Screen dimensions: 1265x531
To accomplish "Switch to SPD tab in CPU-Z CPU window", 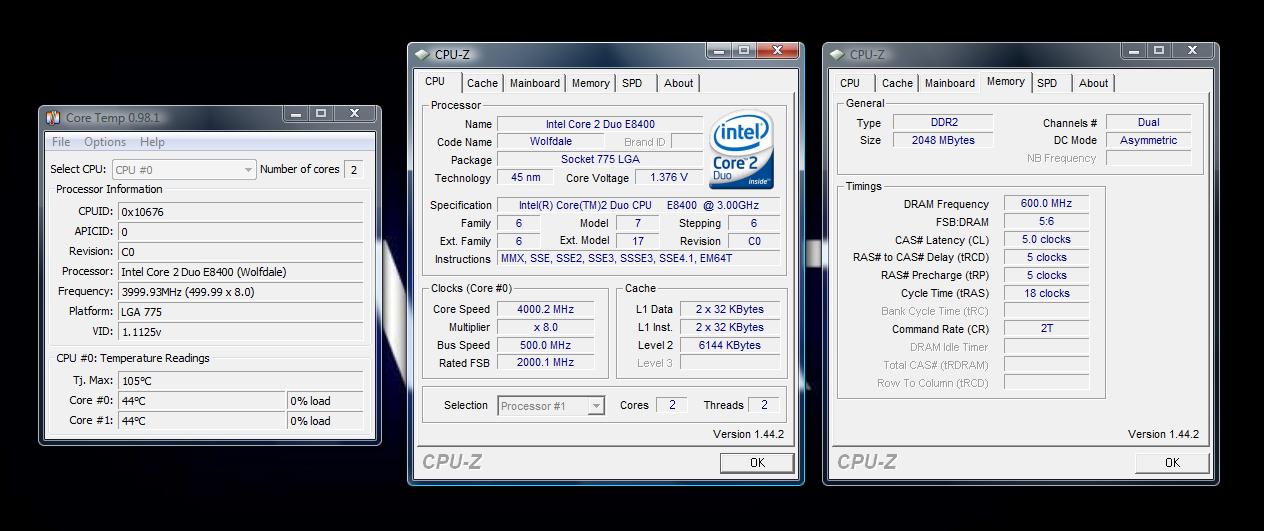I will pyautogui.click(x=632, y=83).
